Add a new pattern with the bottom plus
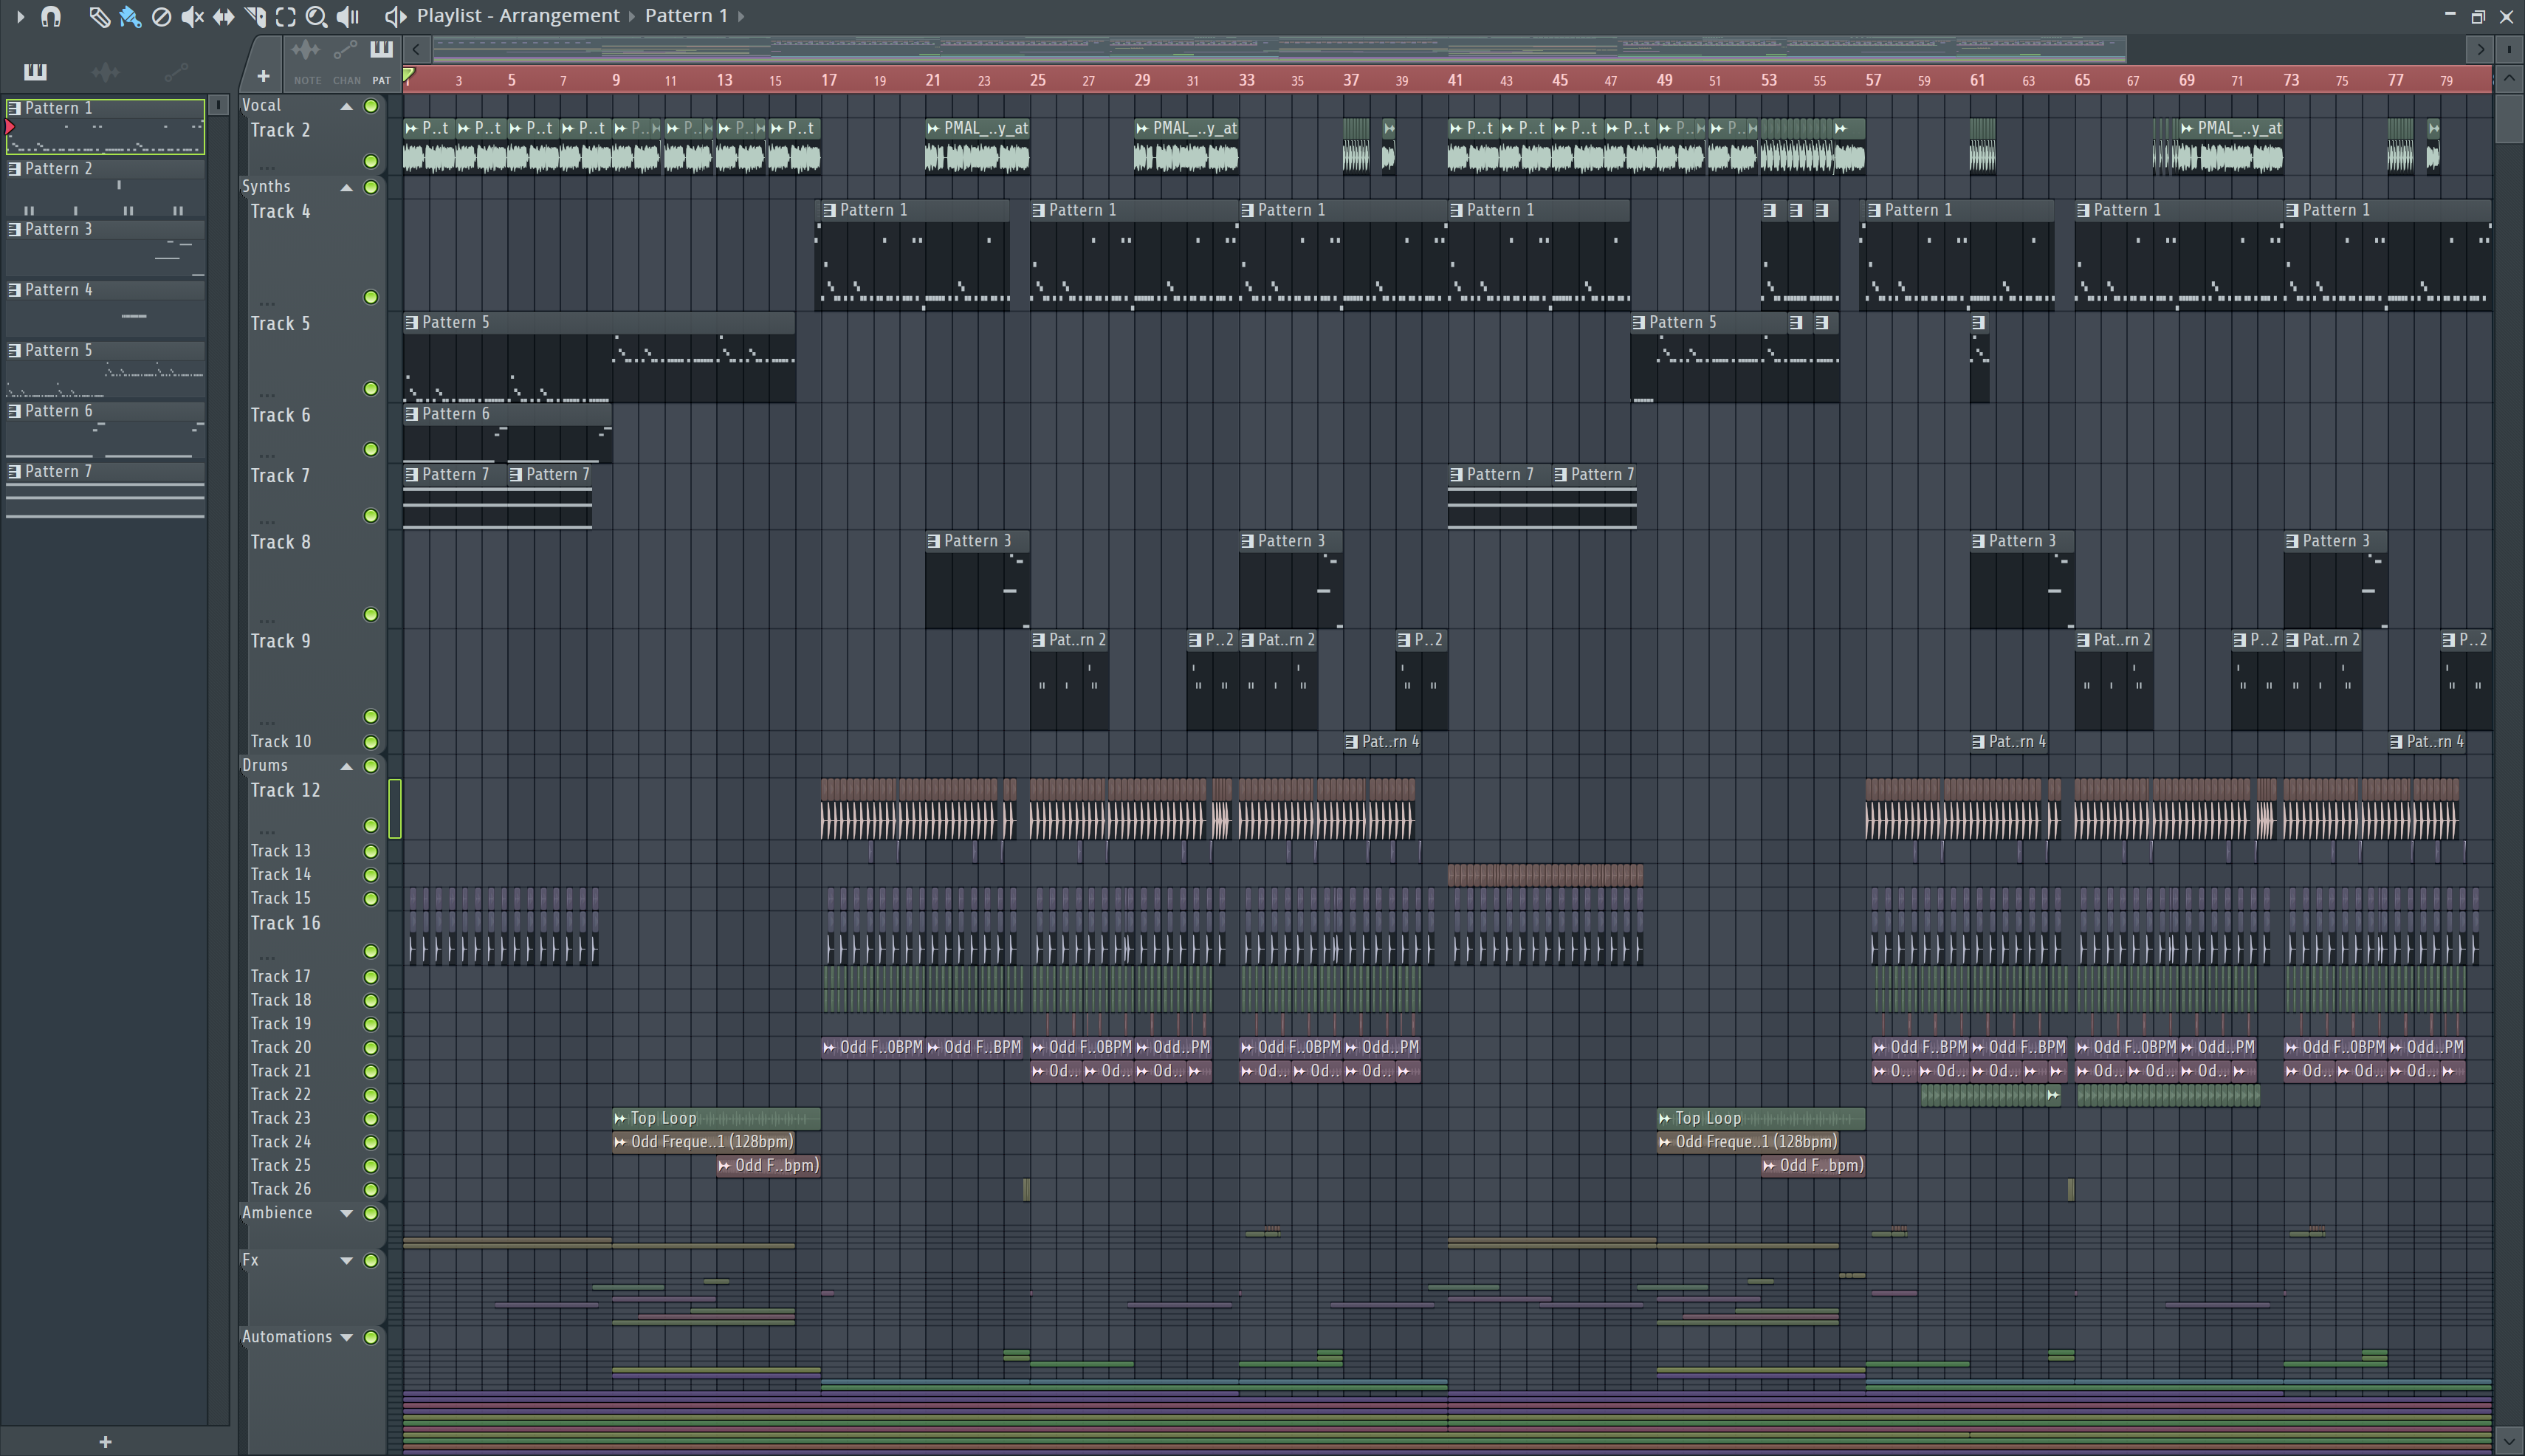The image size is (2525, 1456). coord(105,1441)
